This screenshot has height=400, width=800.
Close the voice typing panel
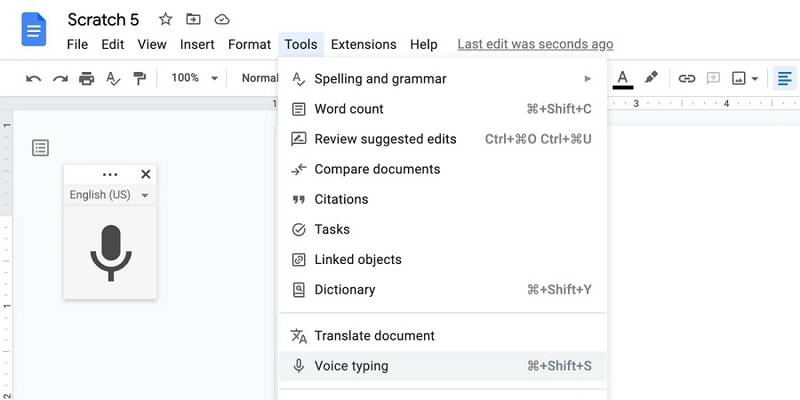click(x=145, y=174)
